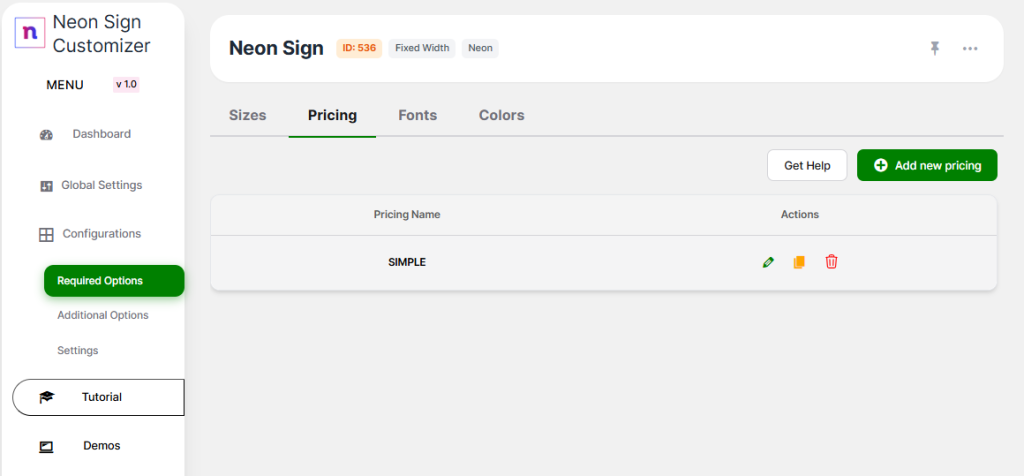Delete the SIMPLE pricing with trash icon

click(831, 262)
